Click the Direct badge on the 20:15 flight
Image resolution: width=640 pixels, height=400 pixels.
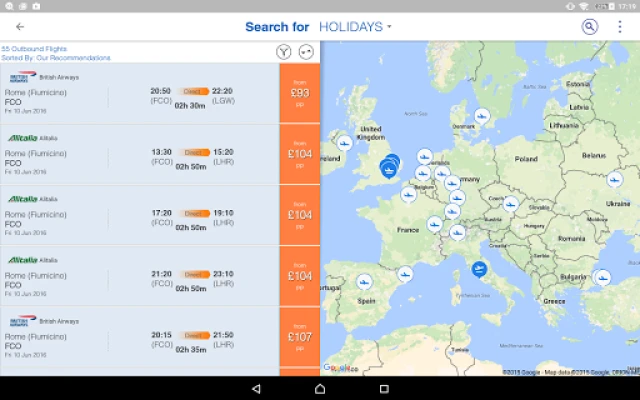(x=194, y=336)
